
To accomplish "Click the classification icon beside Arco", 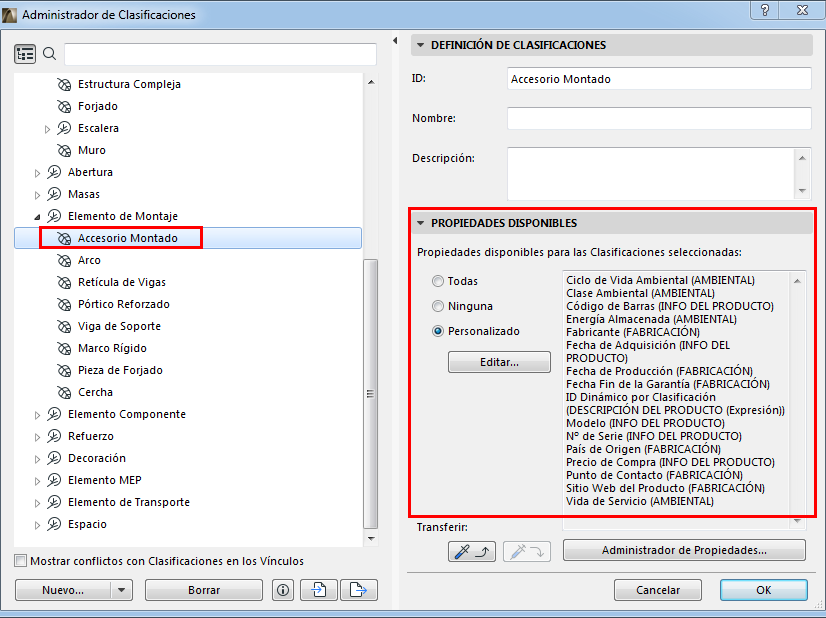I will (x=64, y=260).
